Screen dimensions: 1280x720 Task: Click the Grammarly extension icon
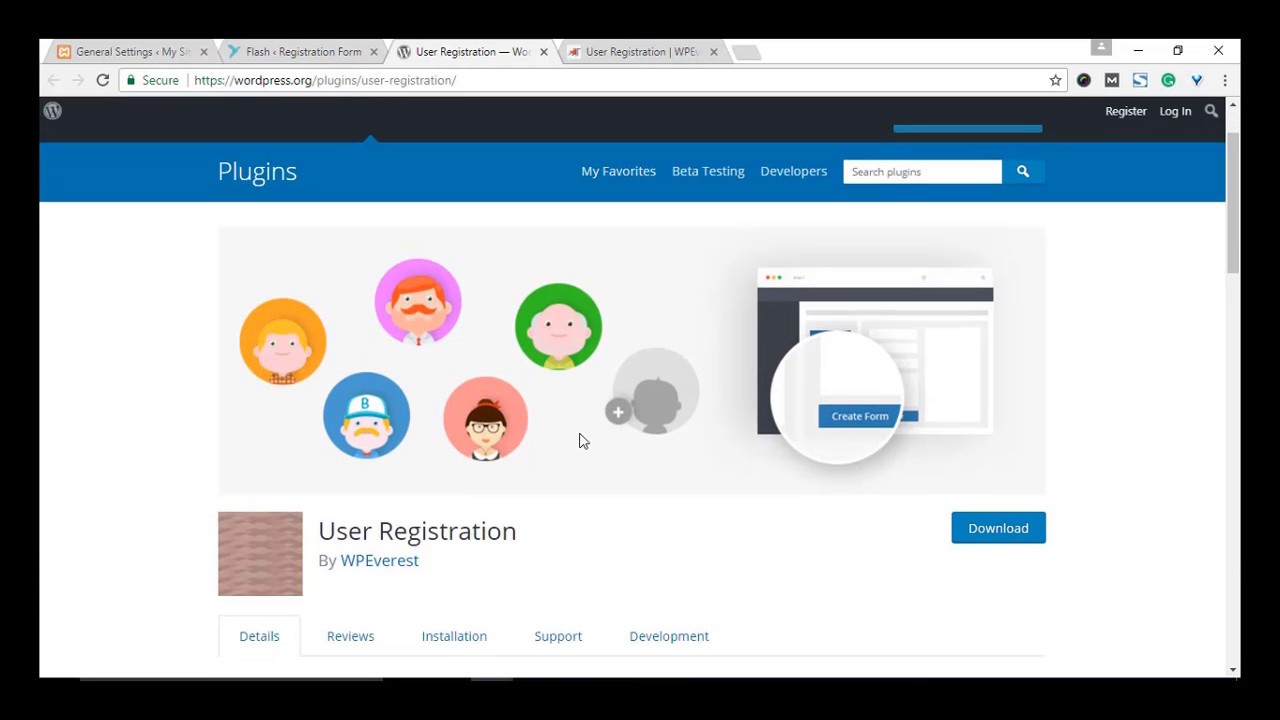pos(1168,80)
